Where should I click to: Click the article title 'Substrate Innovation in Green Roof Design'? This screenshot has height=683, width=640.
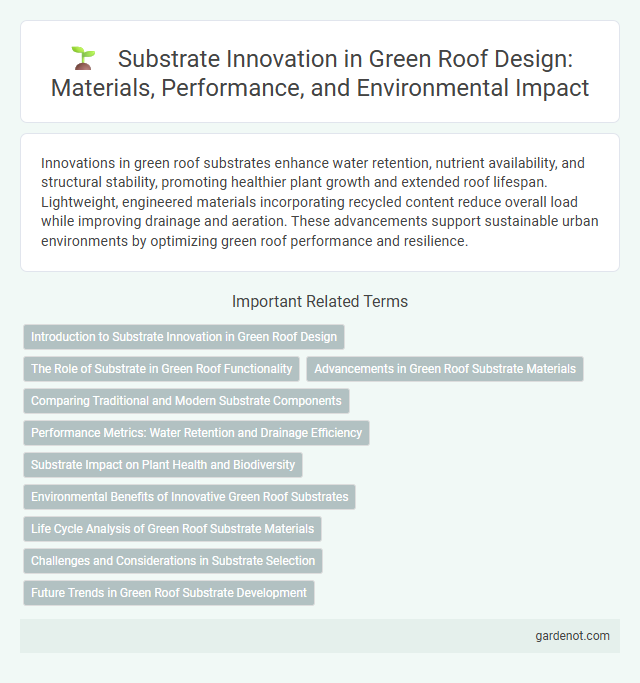pos(345,59)
